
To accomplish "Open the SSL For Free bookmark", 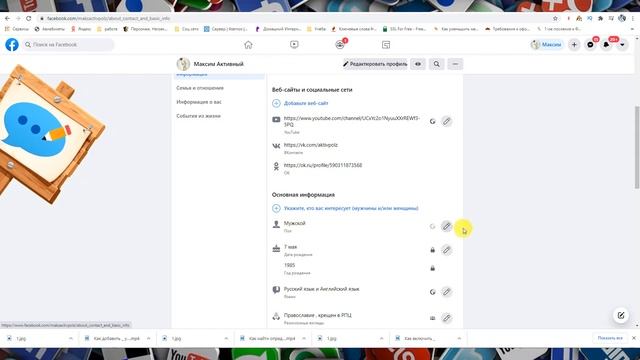I will 404,29.
